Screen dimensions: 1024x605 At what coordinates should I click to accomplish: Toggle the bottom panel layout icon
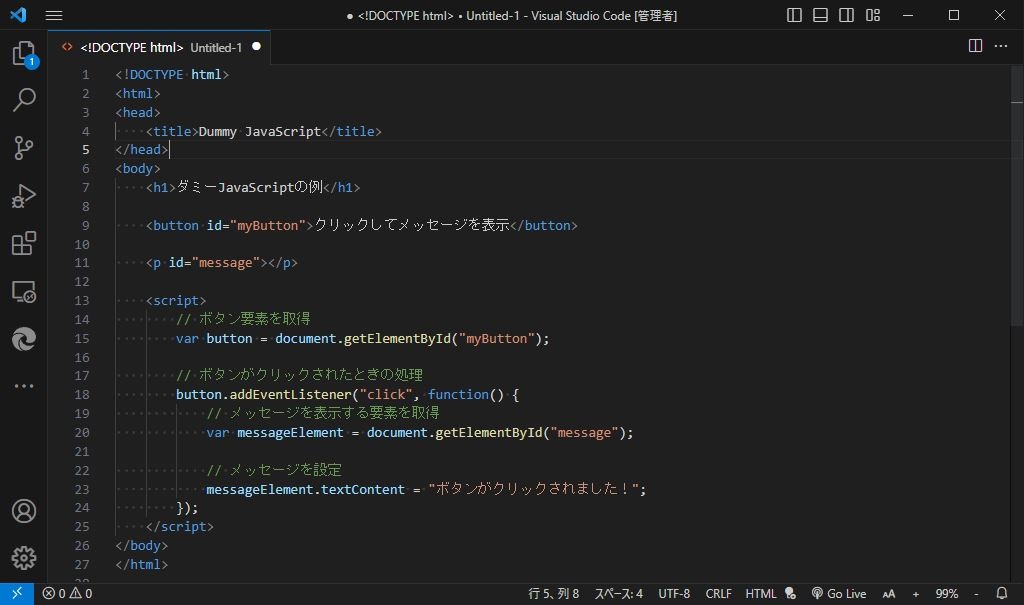(x=820, y=15)
